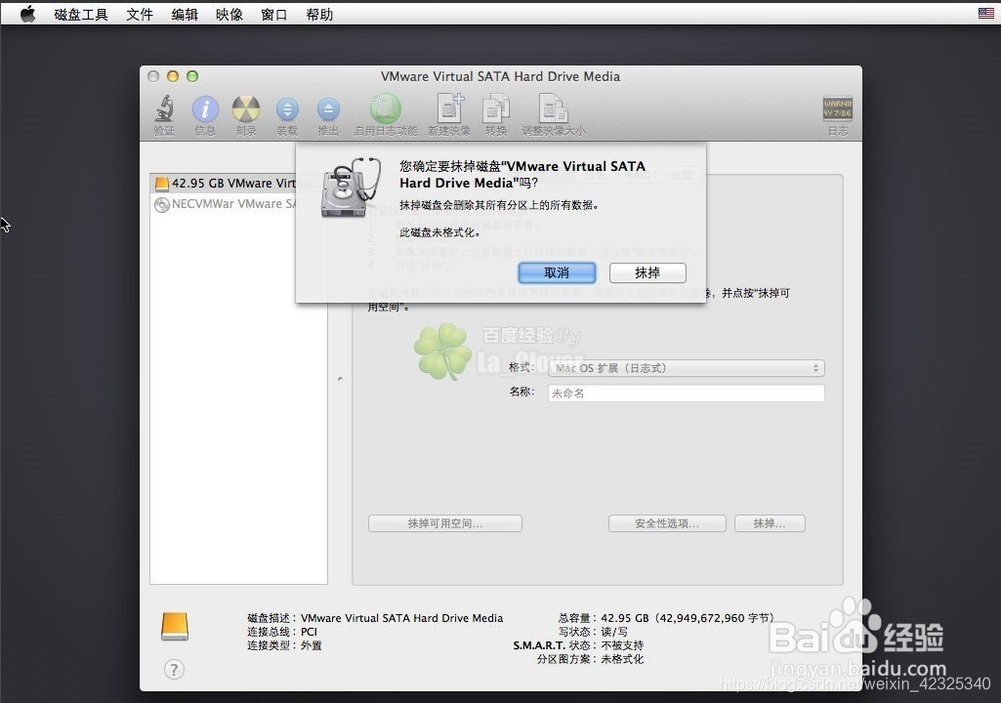
Task: Click the orange disk icon at bottom
Action: coord(174,626)
